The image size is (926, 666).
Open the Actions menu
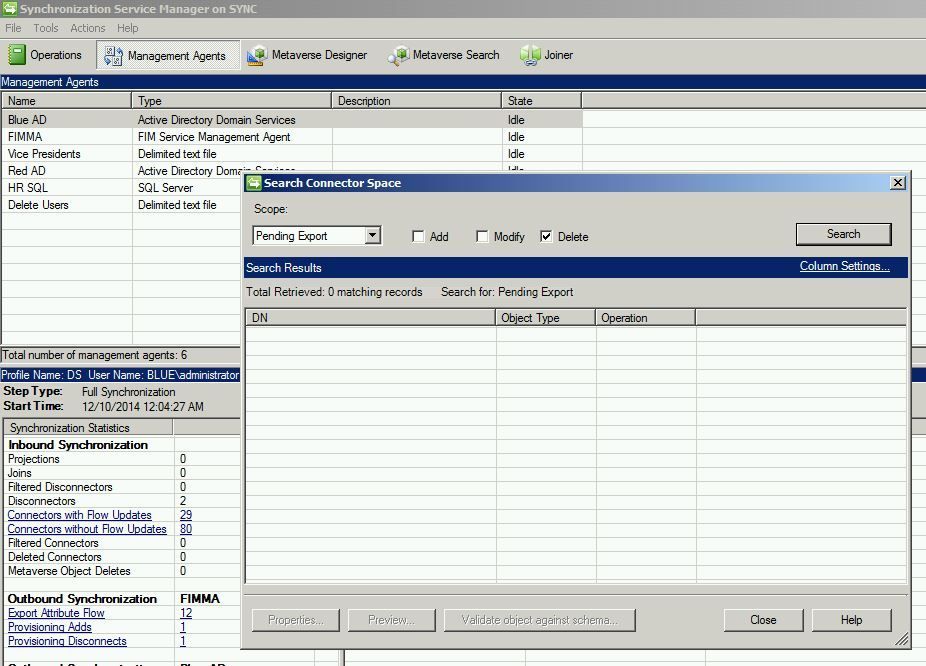pos(87,28)
